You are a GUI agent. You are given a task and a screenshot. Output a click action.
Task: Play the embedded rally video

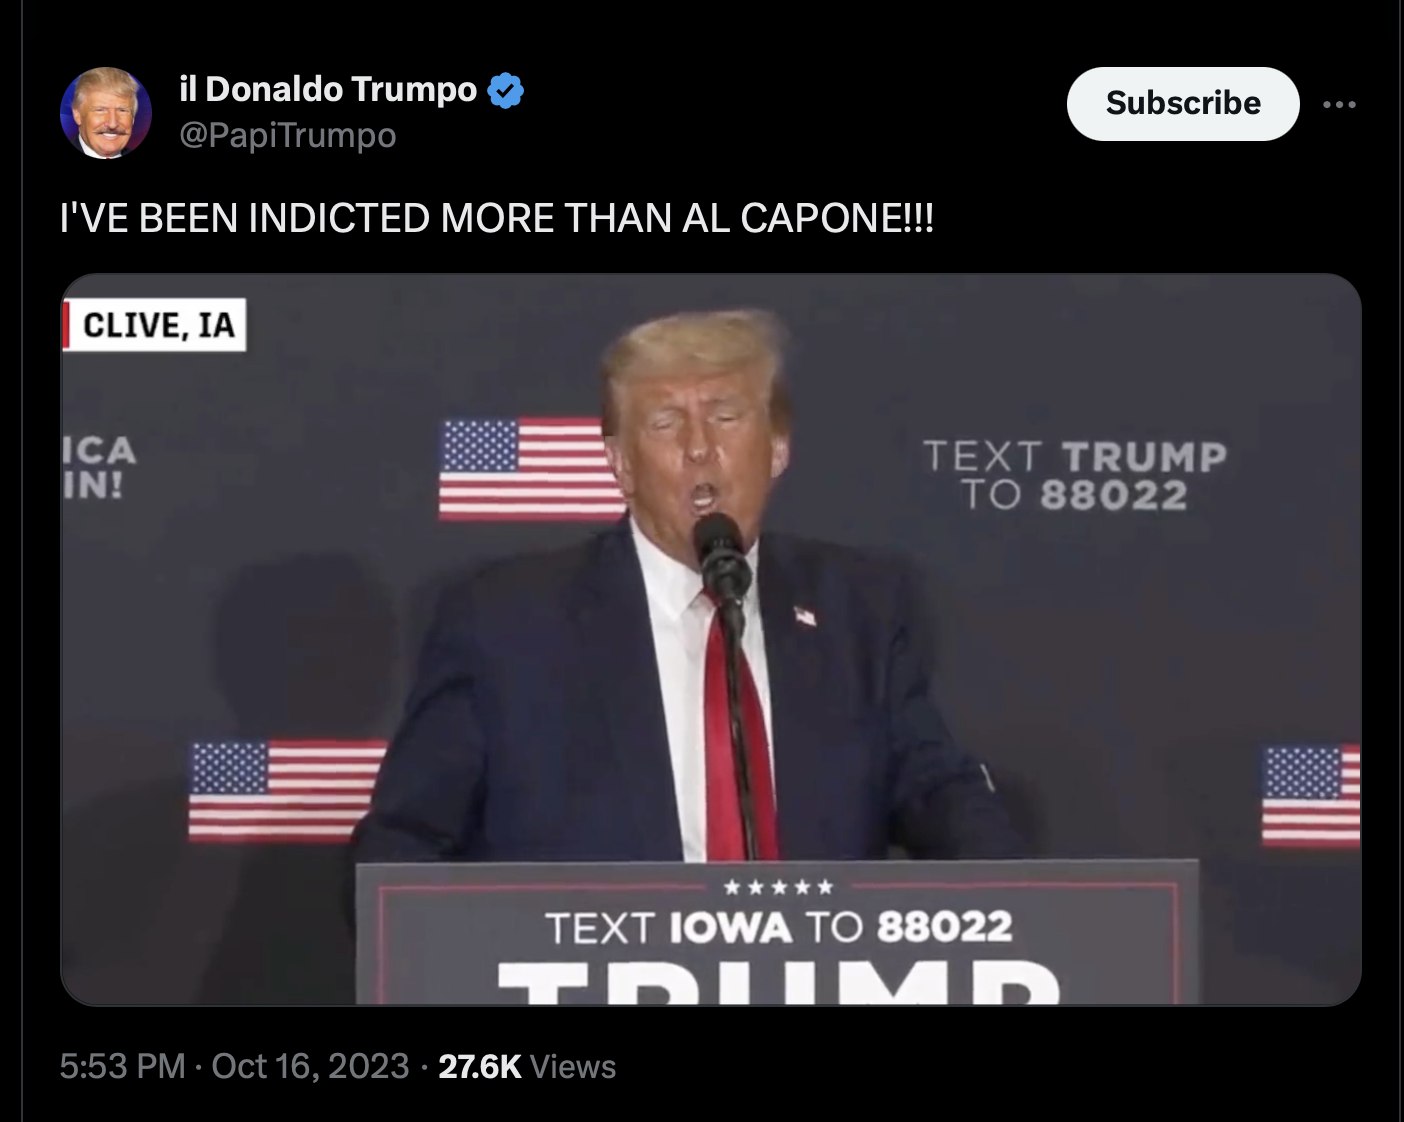(x=711, y=639)
